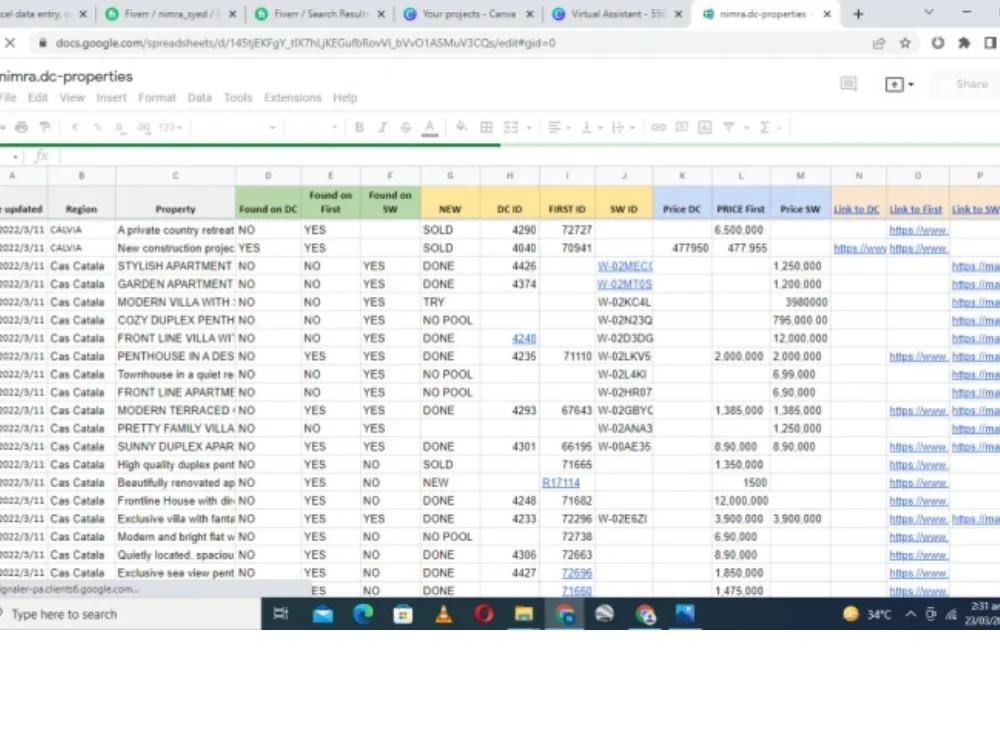Screen dimensions: 1000x750
Task: Click the Borders icon
Action: pyautogui.click(x=486, y=127)
